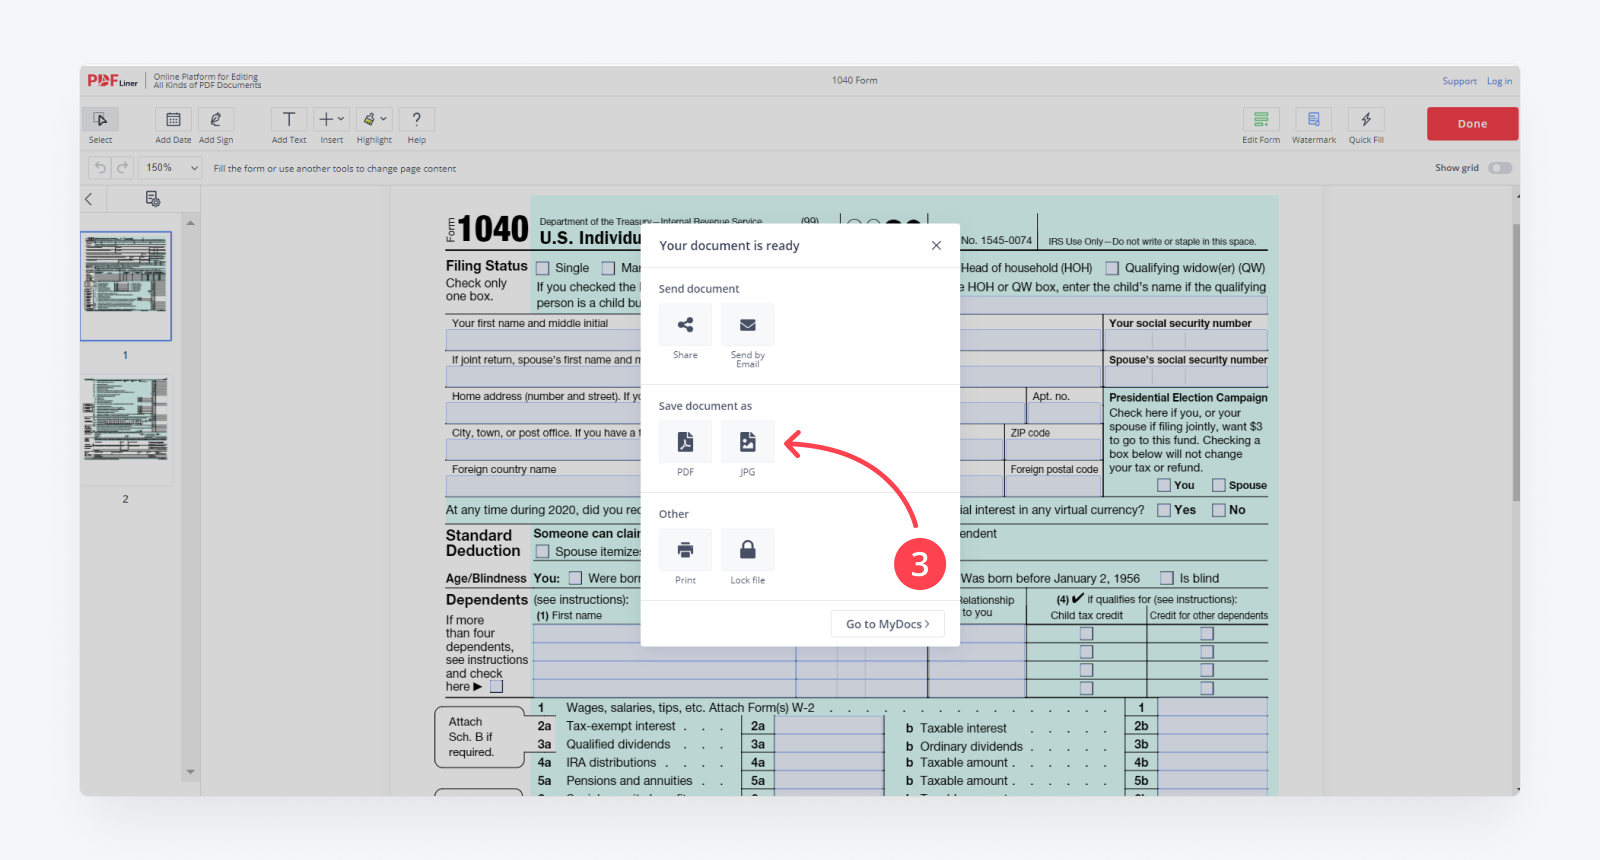This screenshot has height=860, width=1600.
Task: Check No for virtual currency
Action: click(1219, 510)
